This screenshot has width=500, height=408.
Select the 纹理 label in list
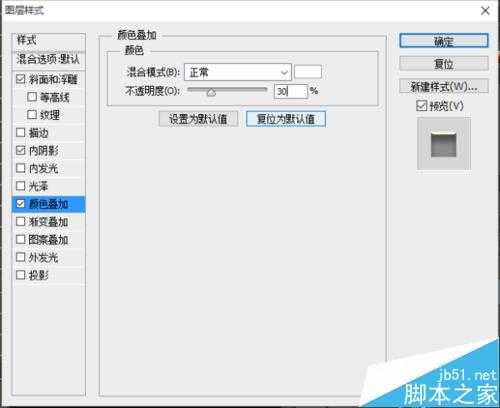coord(50,115)
